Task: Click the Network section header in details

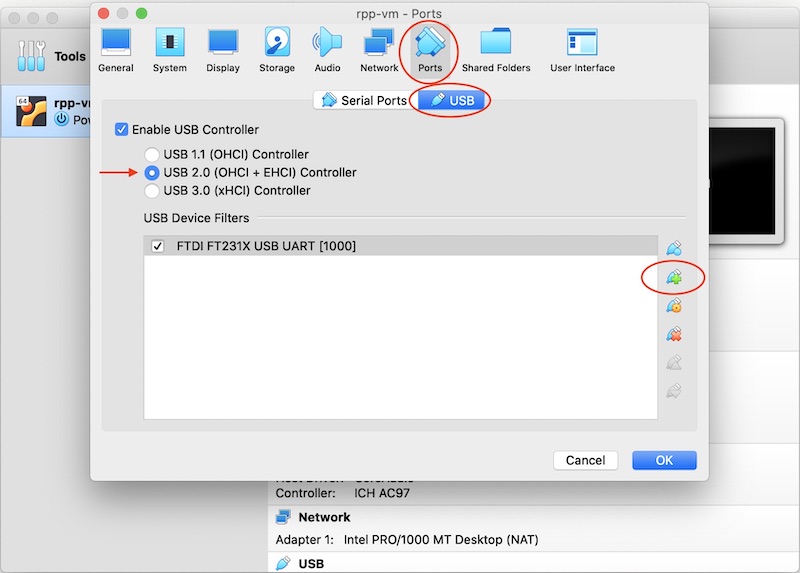Action: pos(324,517)
